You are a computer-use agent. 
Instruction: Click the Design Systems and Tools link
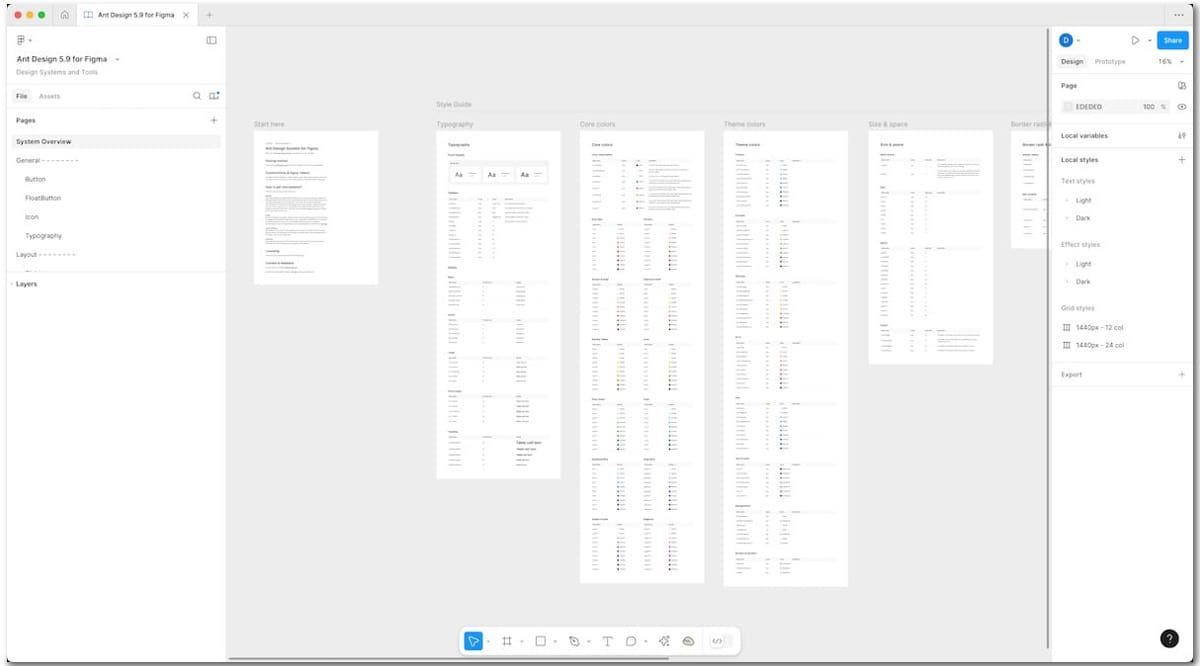tap(57, 72)
